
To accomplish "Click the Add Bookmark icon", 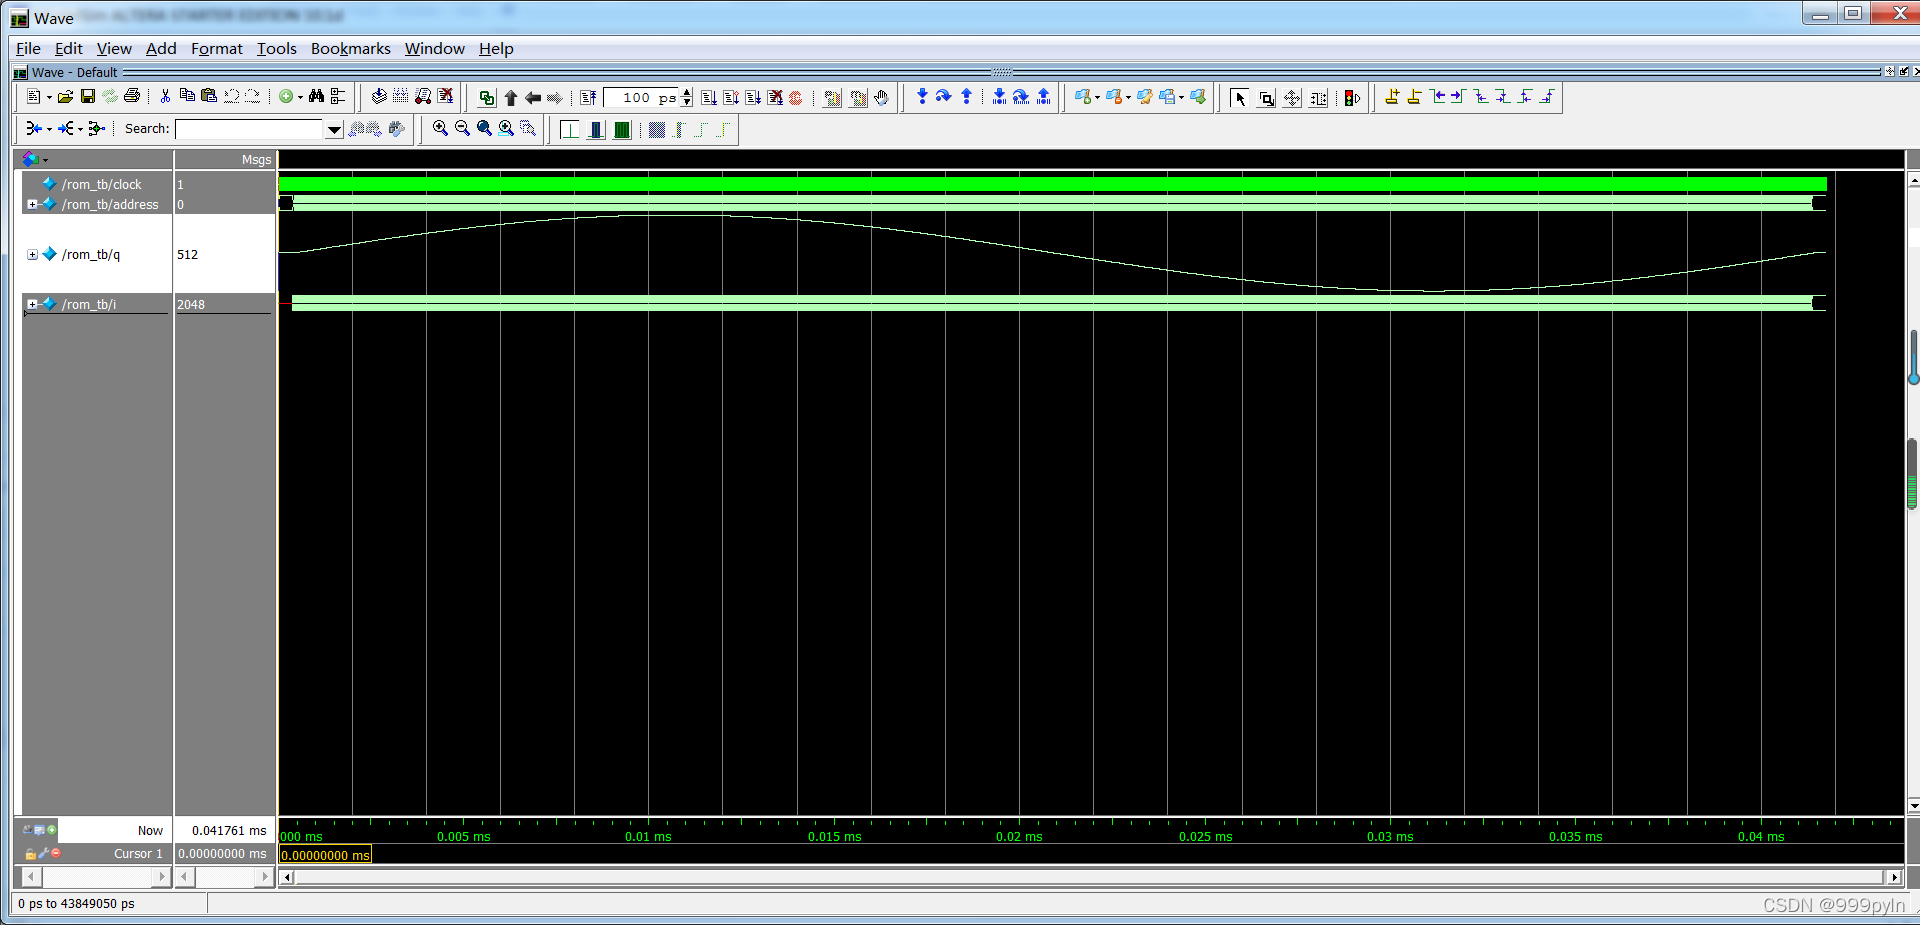I will click(1083, 97).
